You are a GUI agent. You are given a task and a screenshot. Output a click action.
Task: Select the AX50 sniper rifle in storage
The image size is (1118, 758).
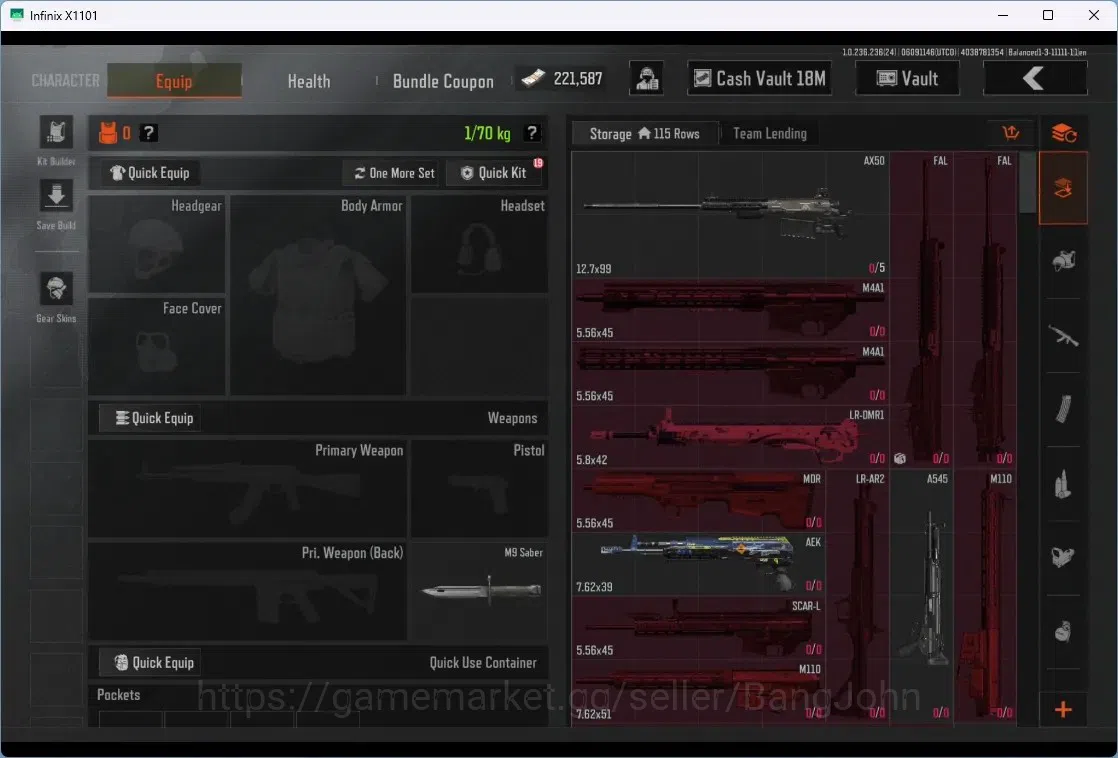(x=730, y=215)
